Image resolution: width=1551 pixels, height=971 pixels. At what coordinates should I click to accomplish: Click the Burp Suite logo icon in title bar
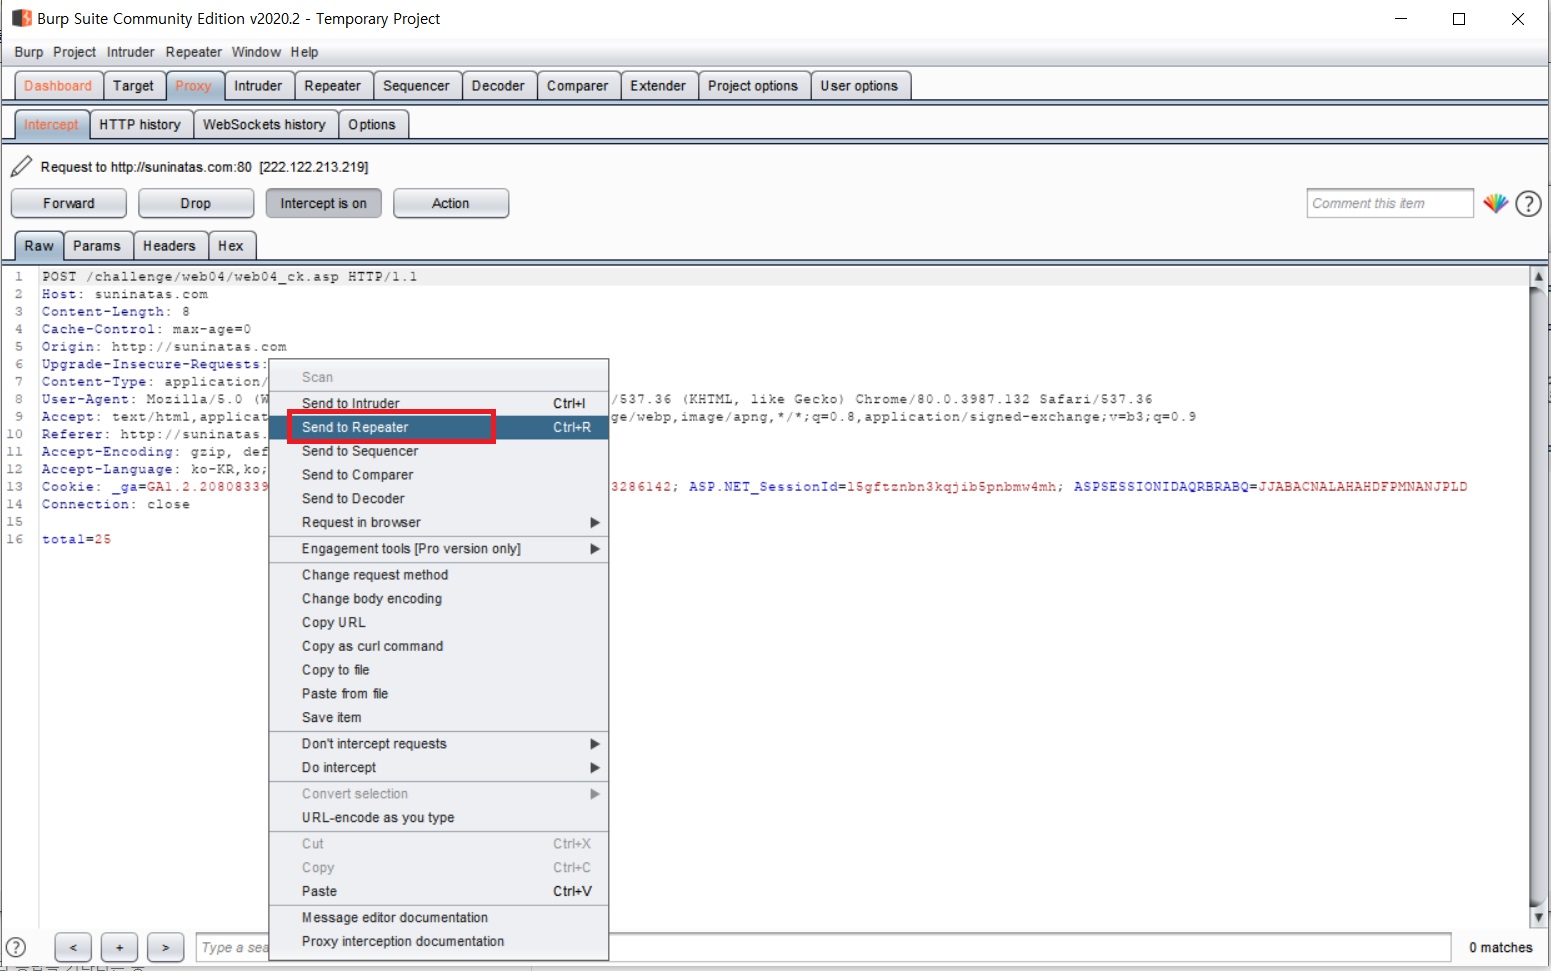pos(21,18)
